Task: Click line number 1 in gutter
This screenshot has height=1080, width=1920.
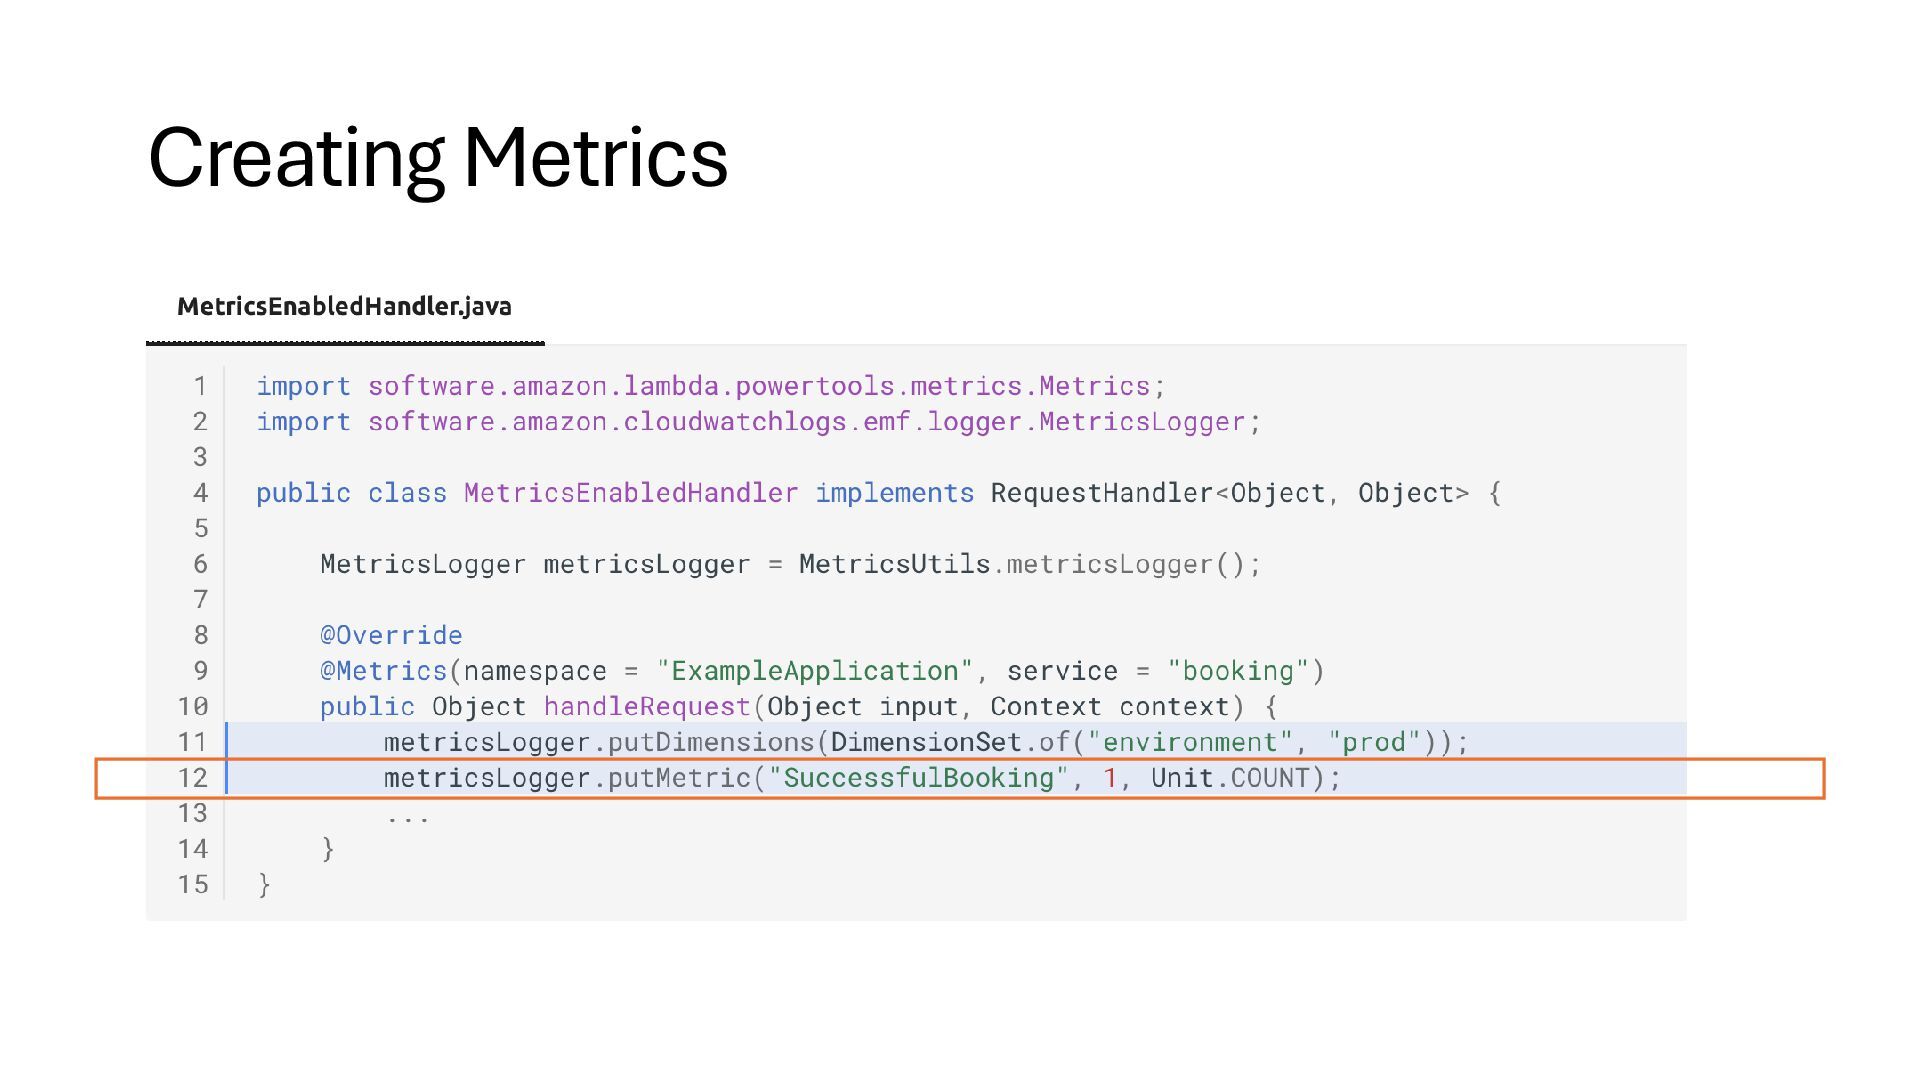Action: 200,386
